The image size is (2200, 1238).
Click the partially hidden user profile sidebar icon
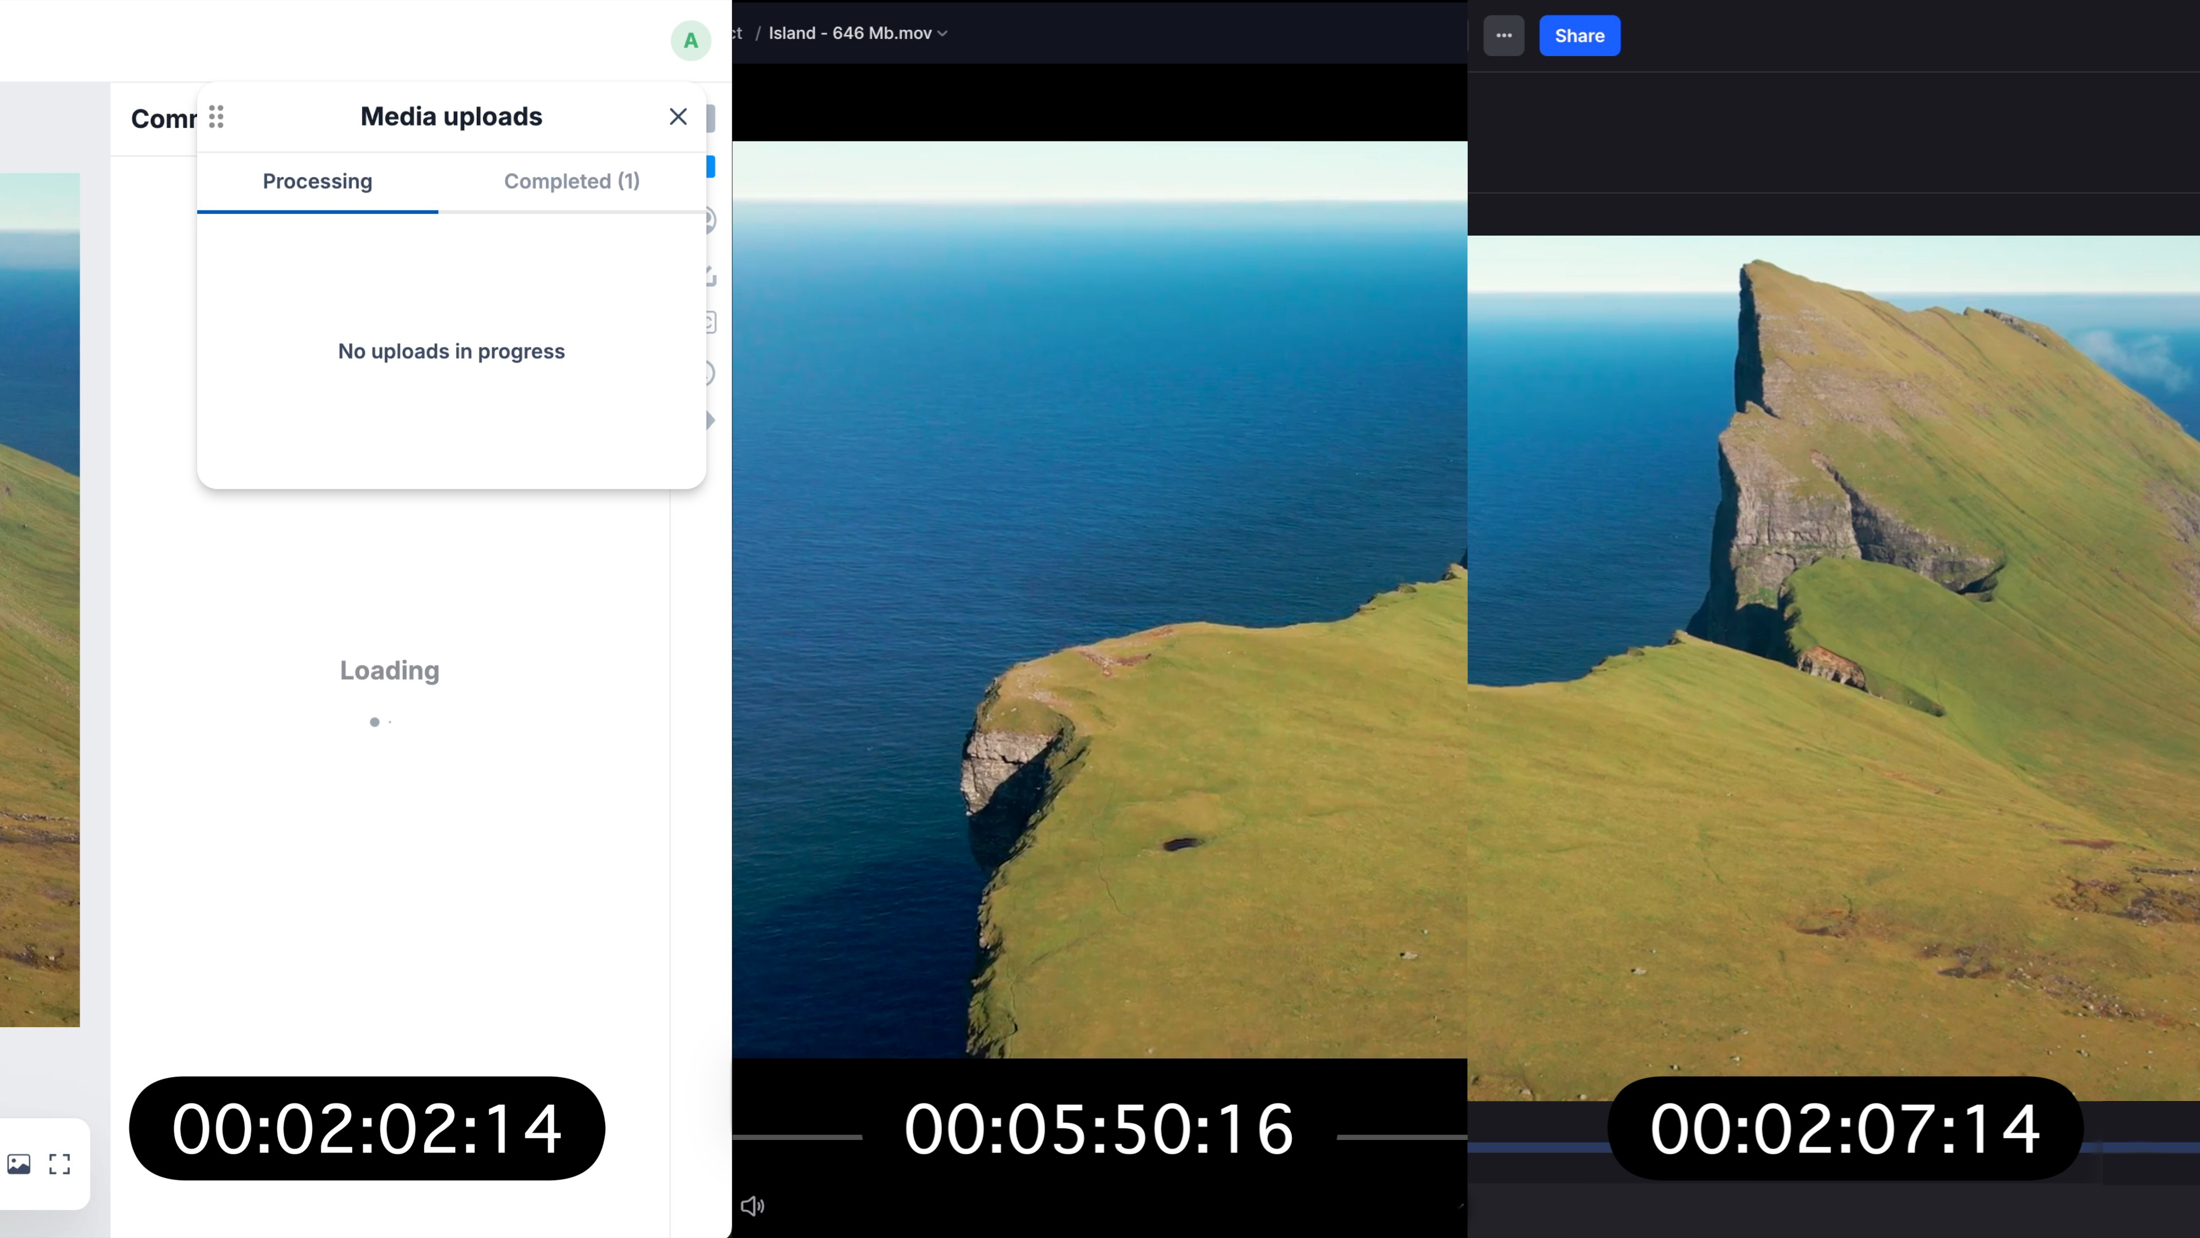(x=710, y=220)
